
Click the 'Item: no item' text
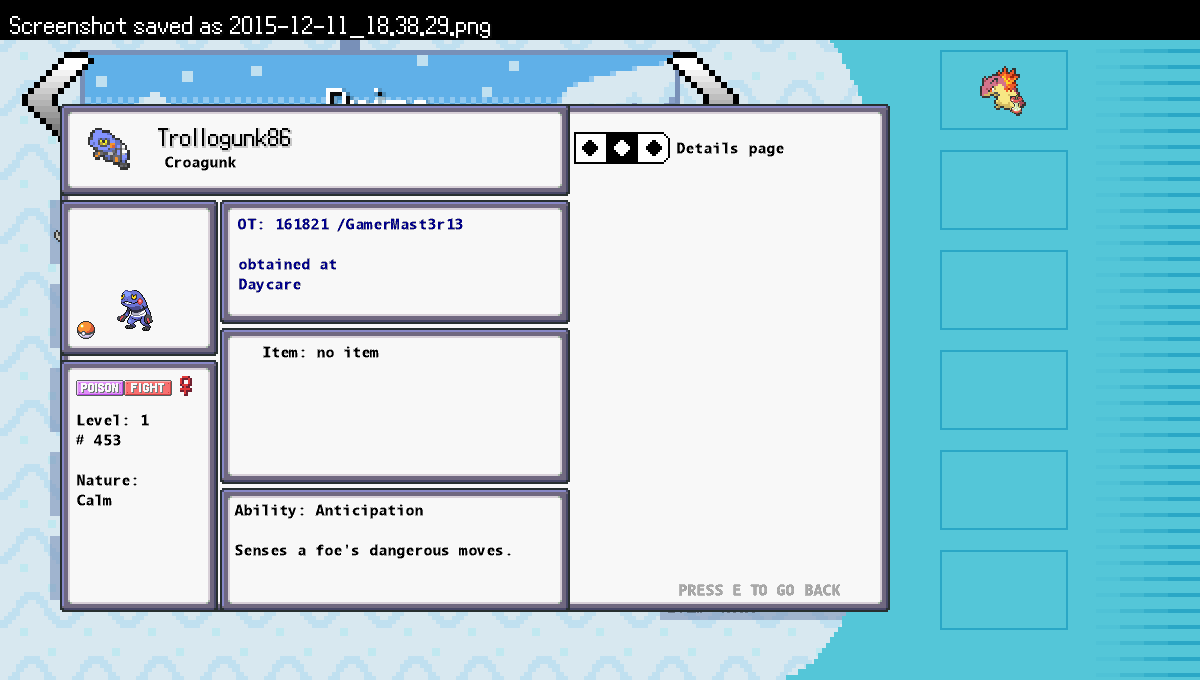(x=320, y=353)
